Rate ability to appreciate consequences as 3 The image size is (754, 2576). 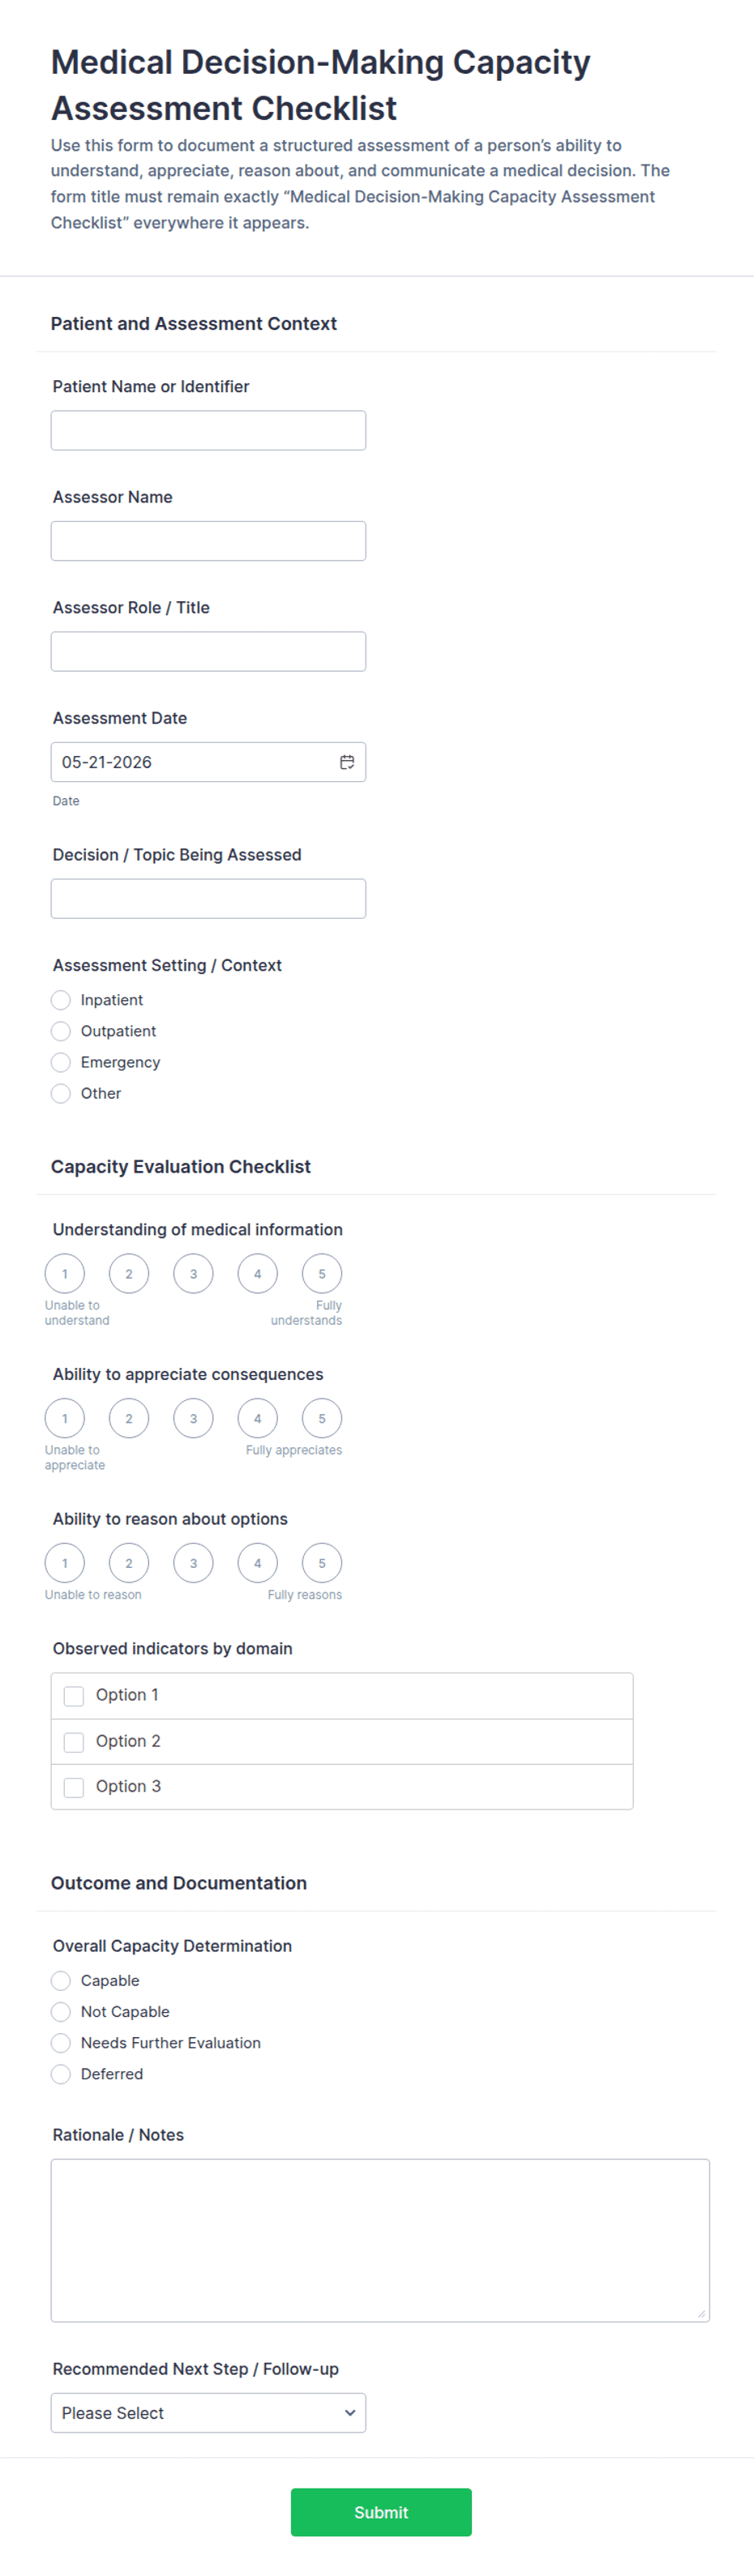tap(193, 1418)
